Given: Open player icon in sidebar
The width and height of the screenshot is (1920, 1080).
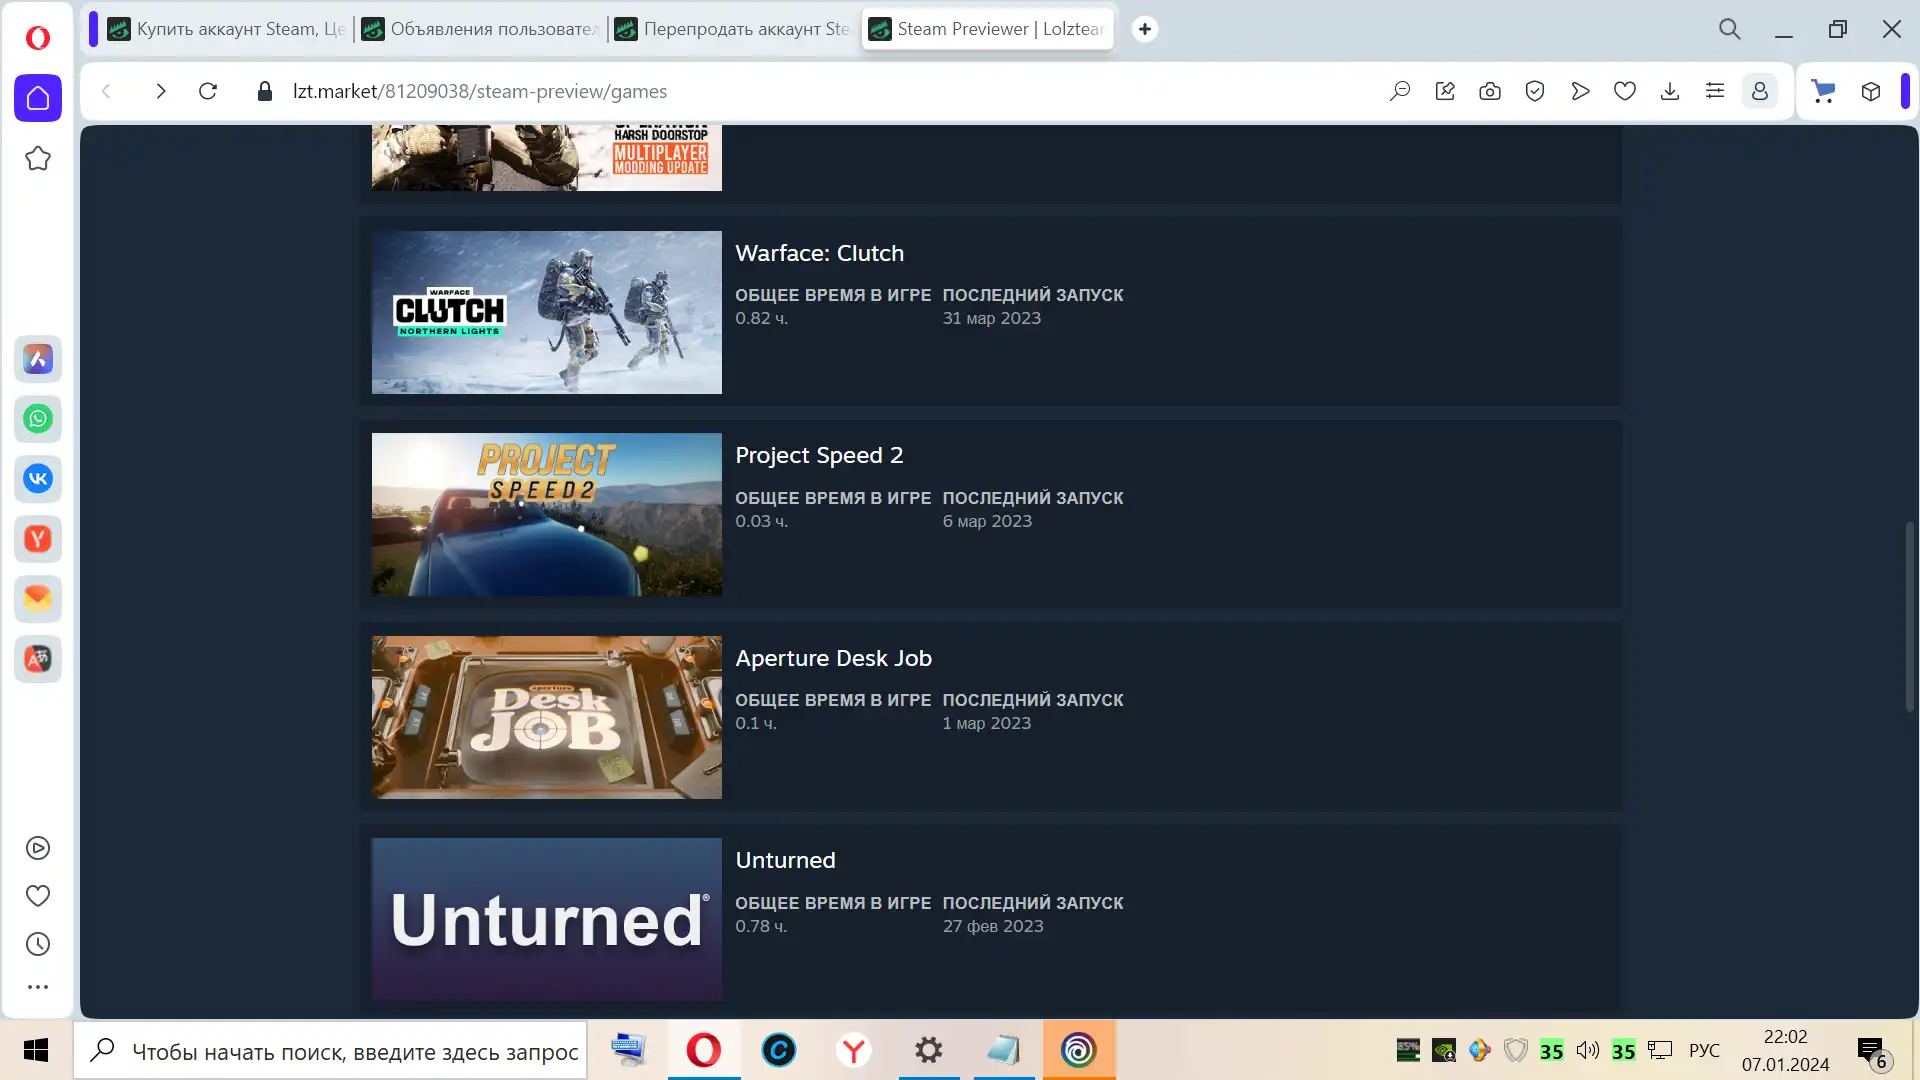Looking at the screenshot, I should [38, 848].
